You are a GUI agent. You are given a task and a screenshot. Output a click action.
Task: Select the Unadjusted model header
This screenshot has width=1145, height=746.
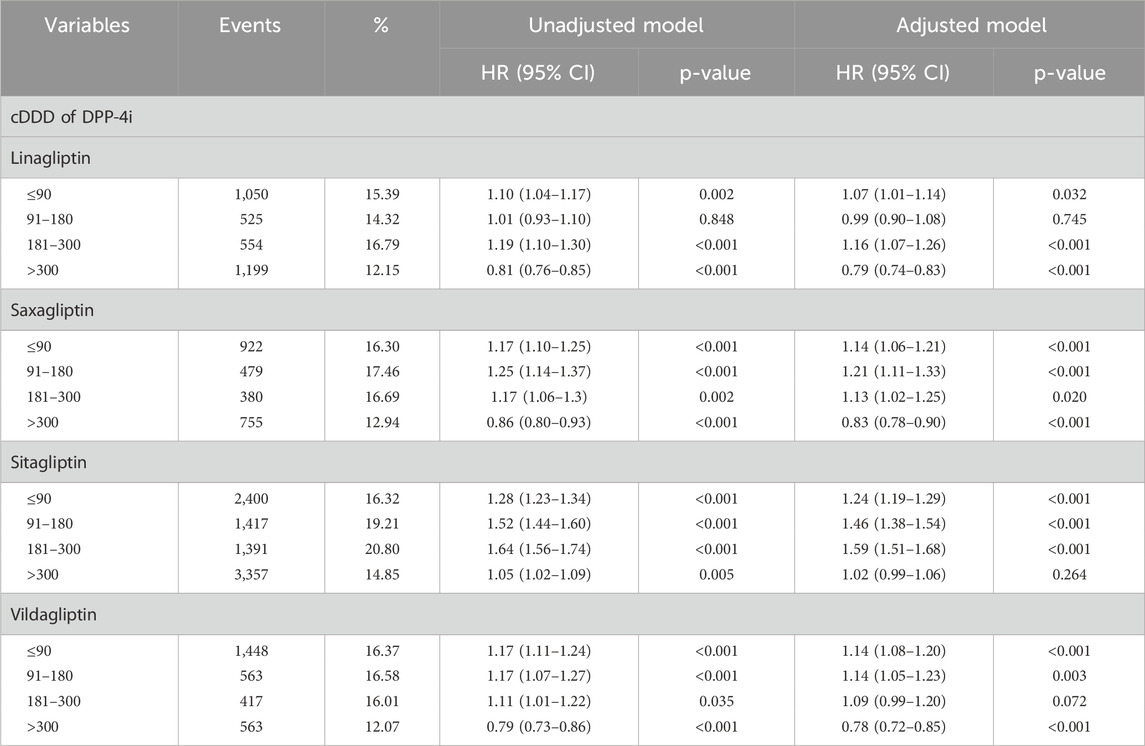(616, 26)
